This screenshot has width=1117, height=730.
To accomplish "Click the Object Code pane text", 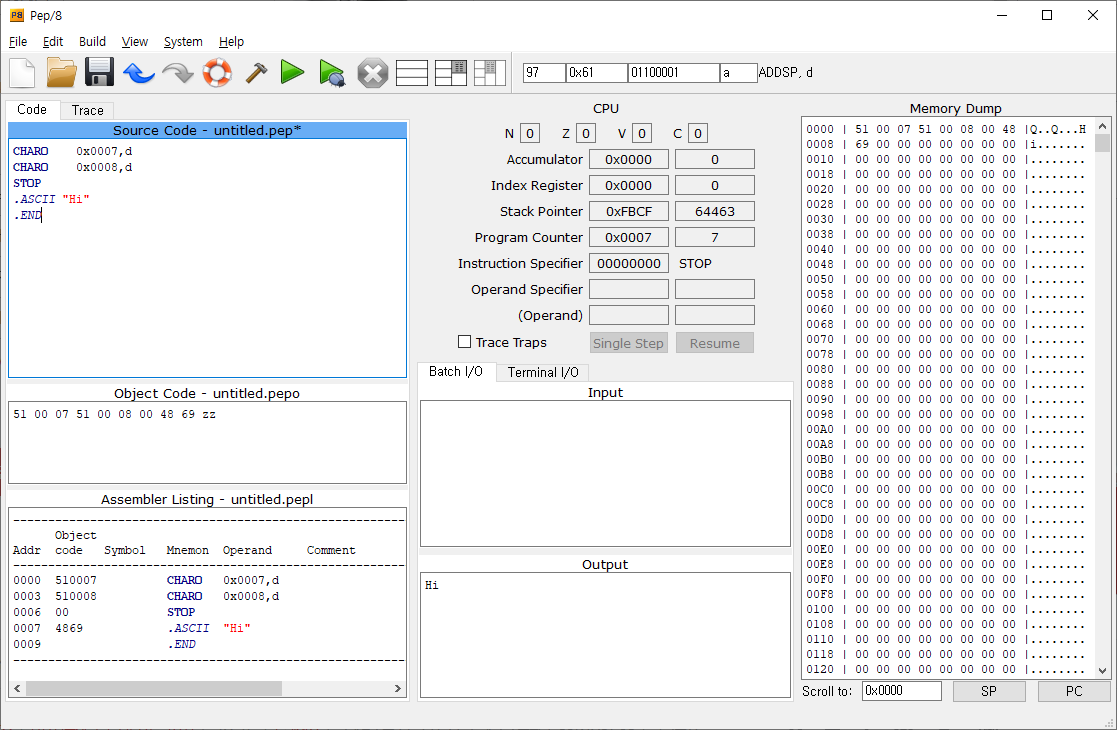I will pyautogui.click(x=114, y=414).
